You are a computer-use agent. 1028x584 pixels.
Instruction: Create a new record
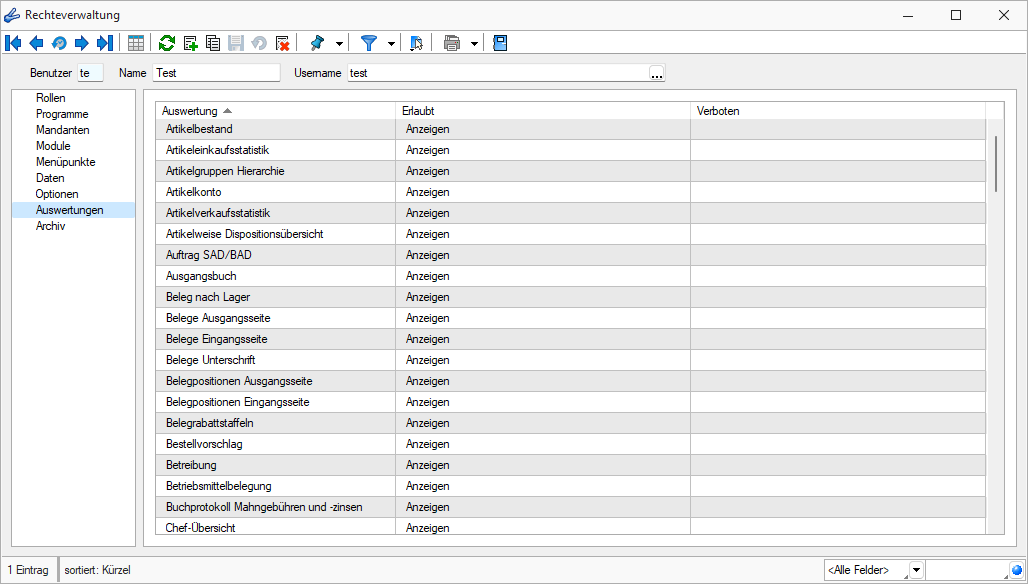190,43
